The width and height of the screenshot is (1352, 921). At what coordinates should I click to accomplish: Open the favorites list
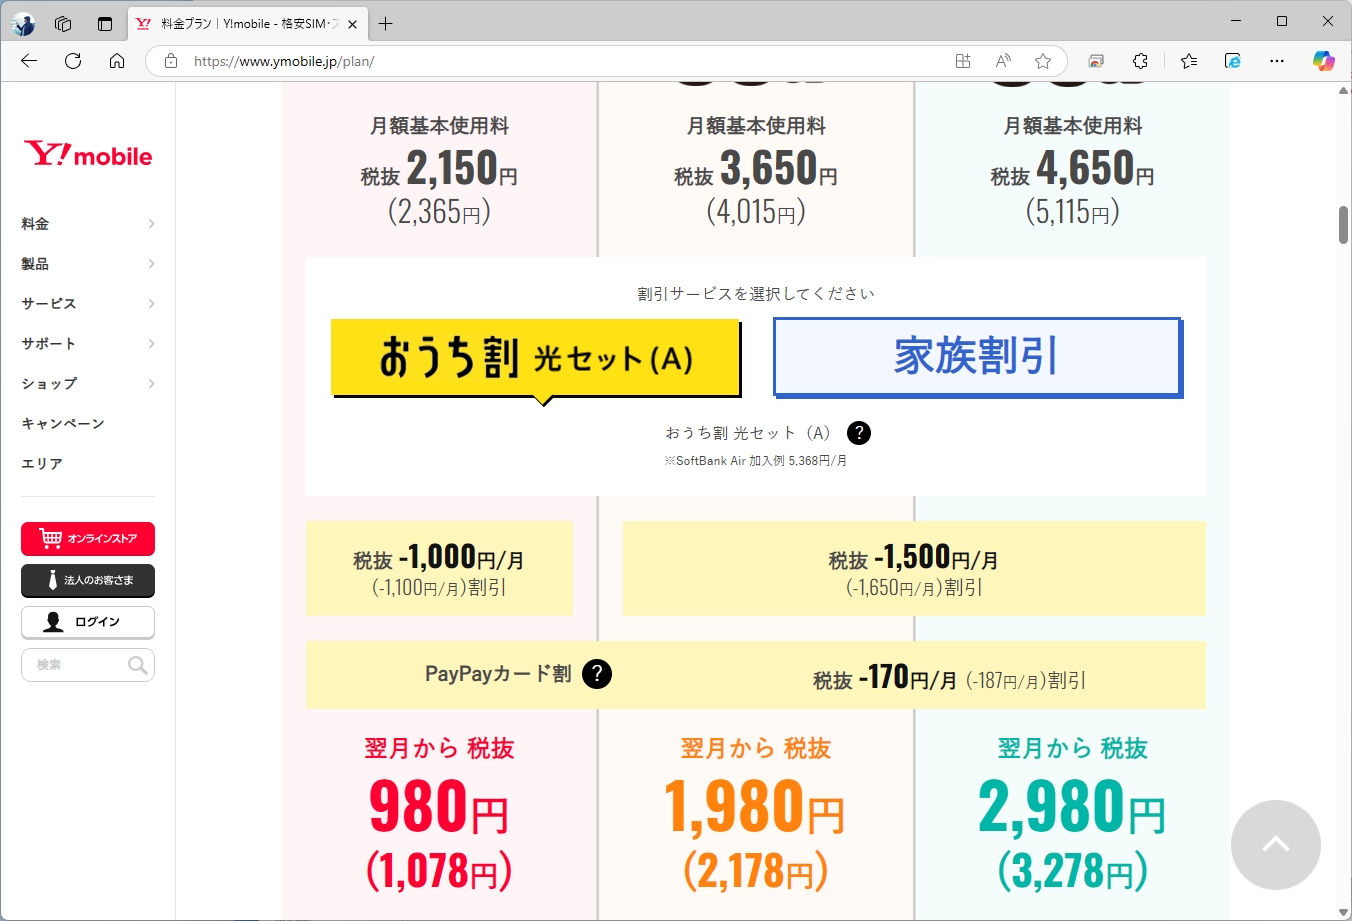(1189, 61)
